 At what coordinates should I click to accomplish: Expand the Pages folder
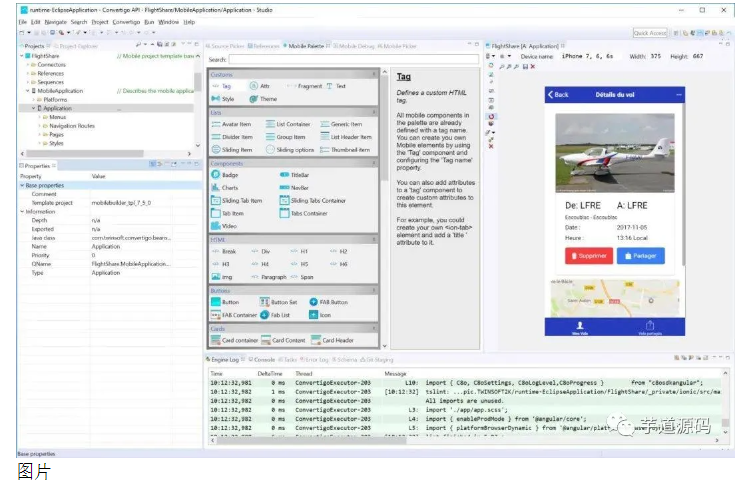[x=39, y=135]
